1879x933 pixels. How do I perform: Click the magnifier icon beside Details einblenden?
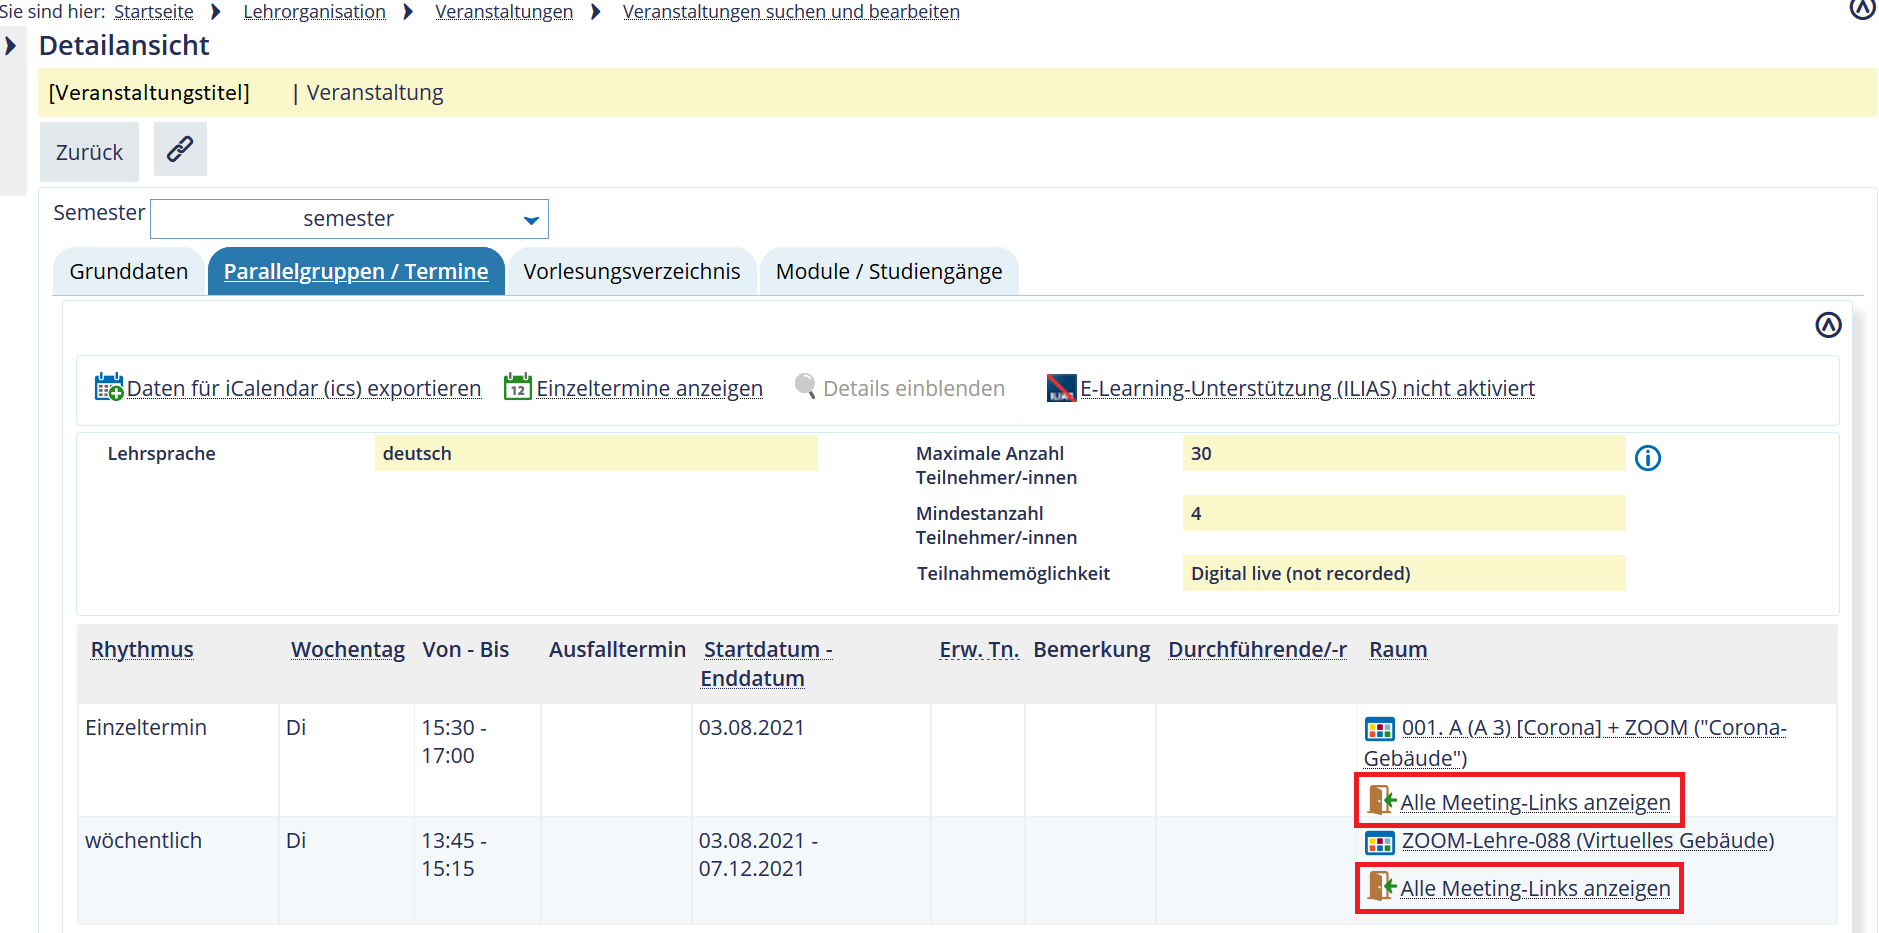(x=805, y=386)
